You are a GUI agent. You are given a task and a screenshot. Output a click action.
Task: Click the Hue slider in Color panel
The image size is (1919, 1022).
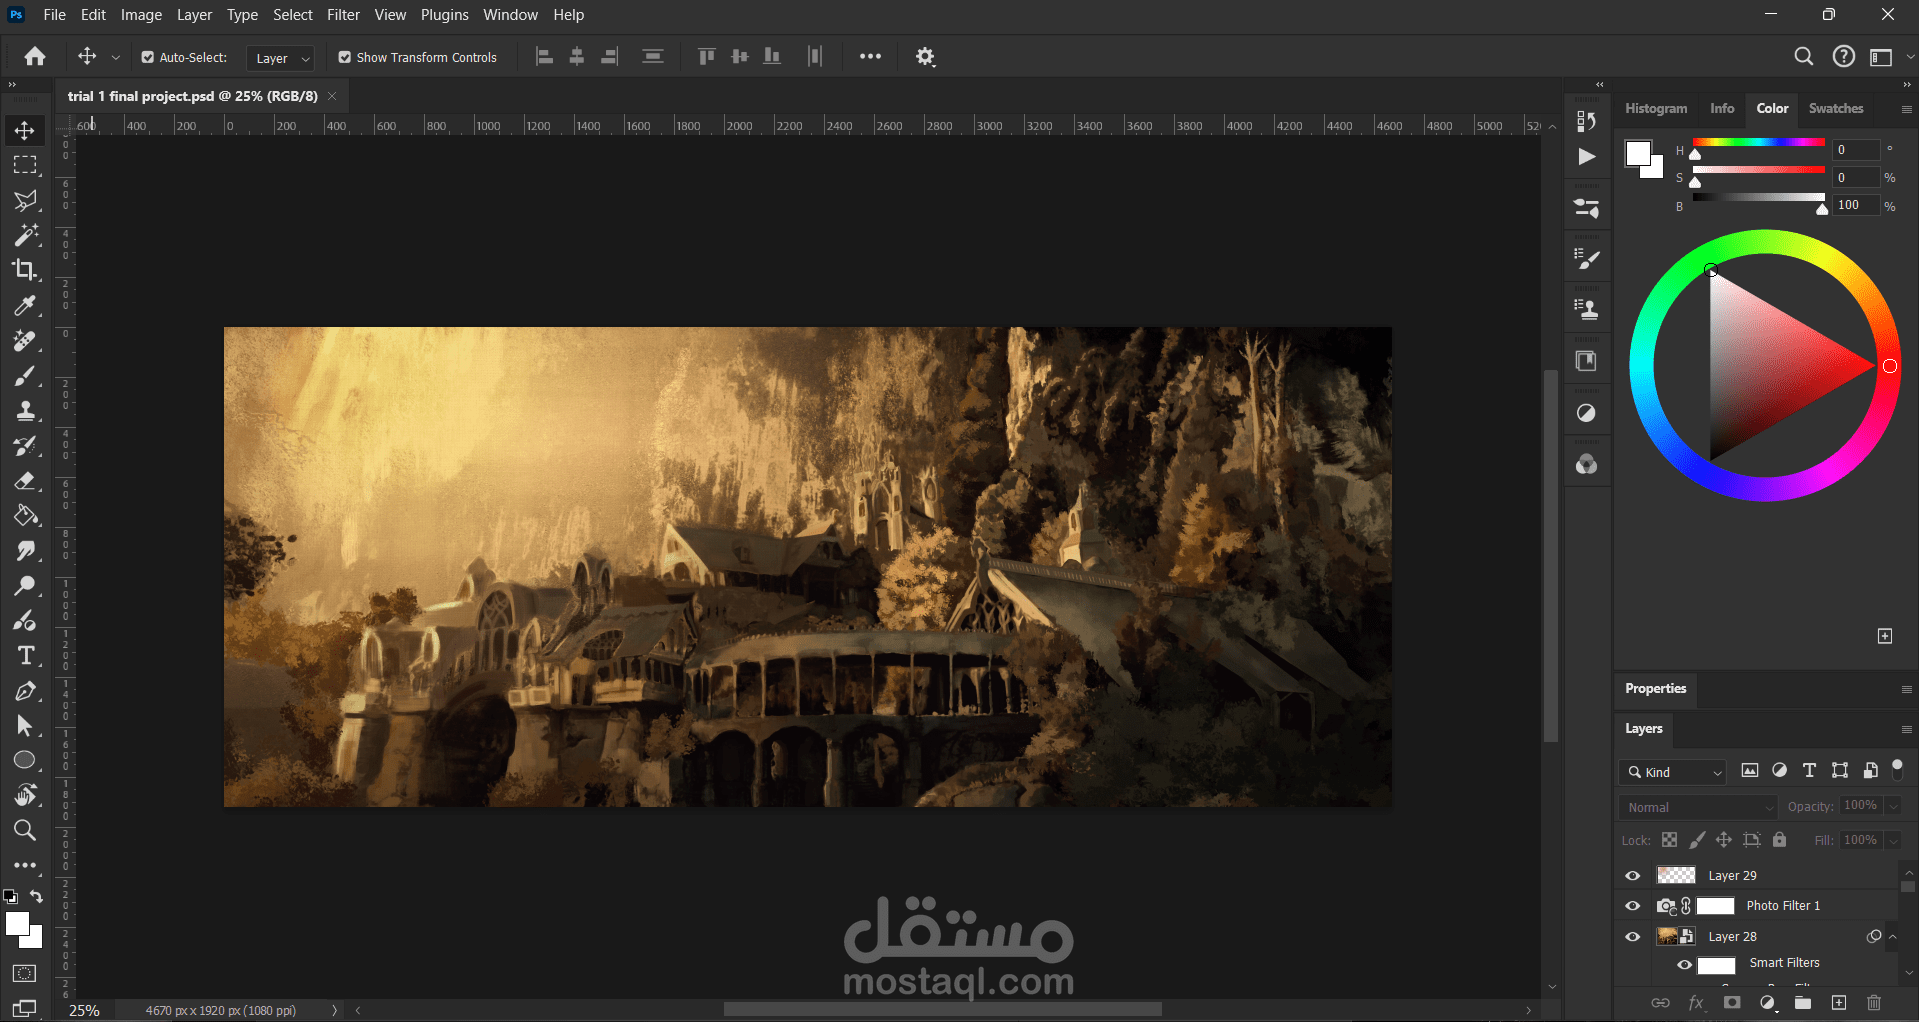(1759, 143)
